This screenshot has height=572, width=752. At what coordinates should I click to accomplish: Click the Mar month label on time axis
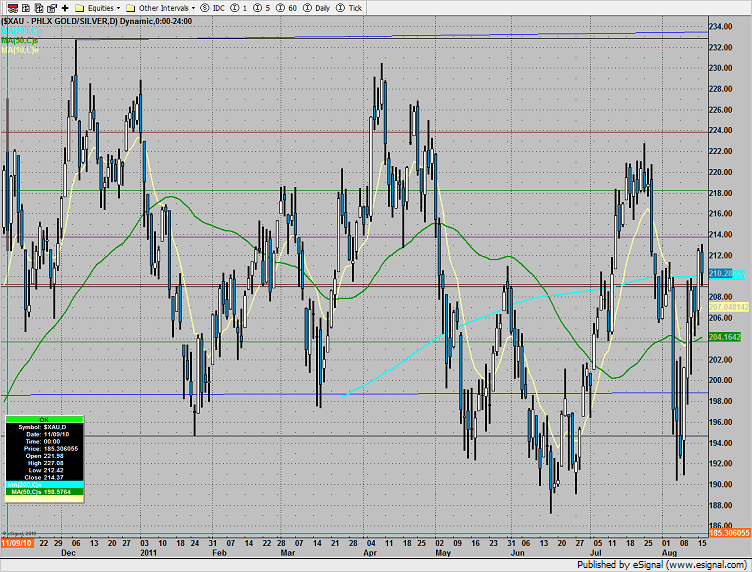click(288, 553)
